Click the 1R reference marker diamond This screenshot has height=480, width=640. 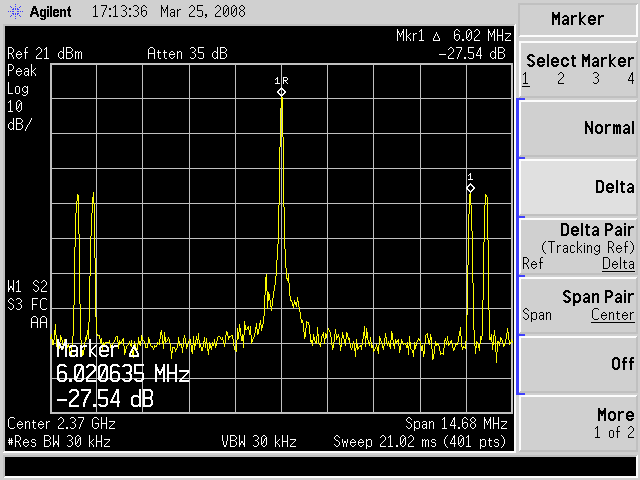[x=281, y=92]
